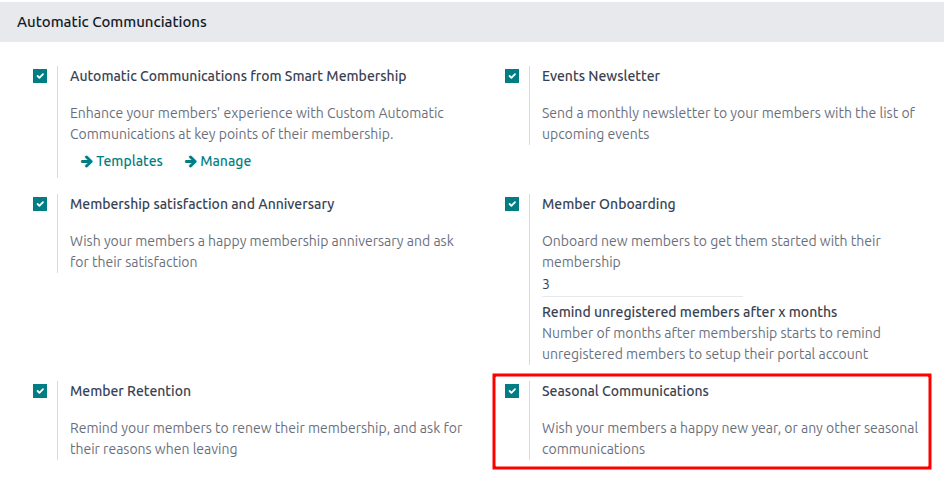
Task: Click the Automatic Communciations section header
Action: 112,21
